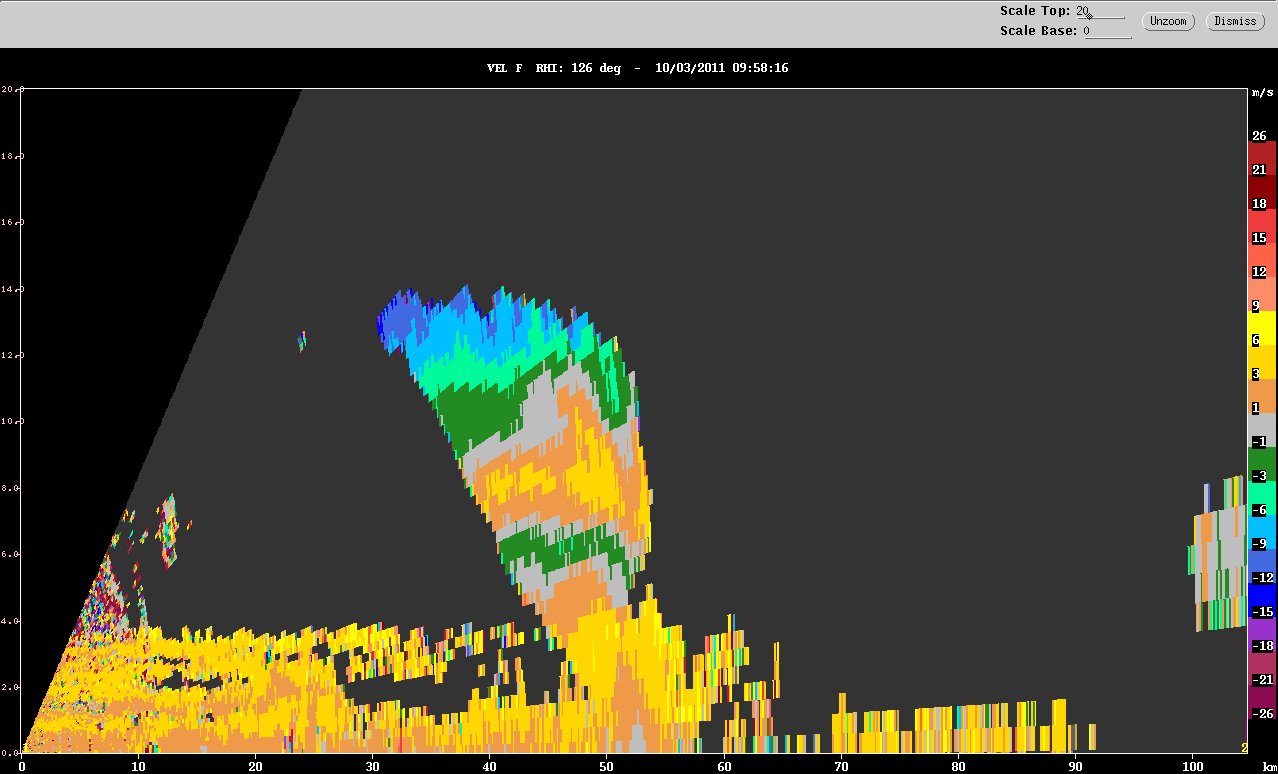Choose the dark green legend swatch below -1

tap(1261, 462)
